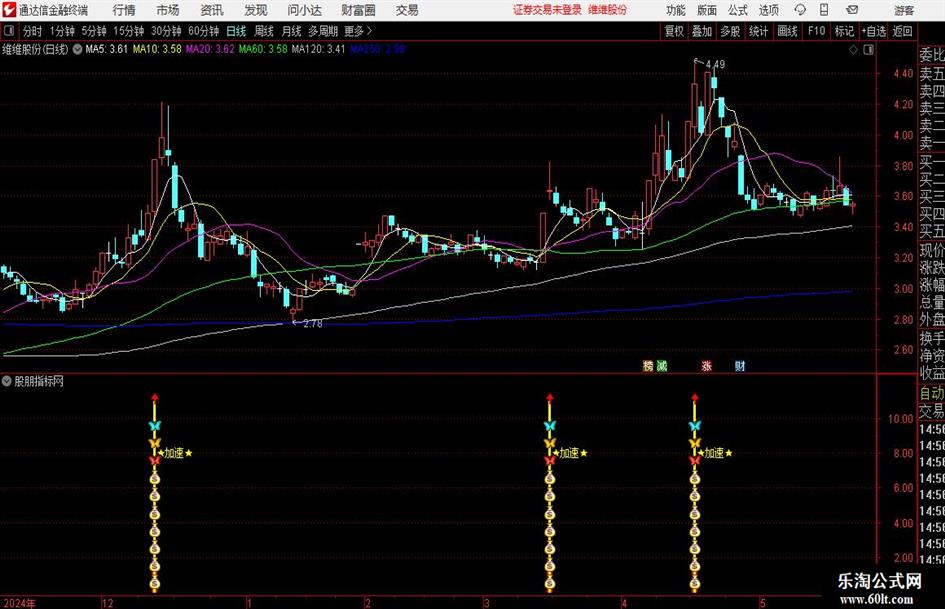Open the mobile phone icon

pyautogui.click(x=824, y=10)
